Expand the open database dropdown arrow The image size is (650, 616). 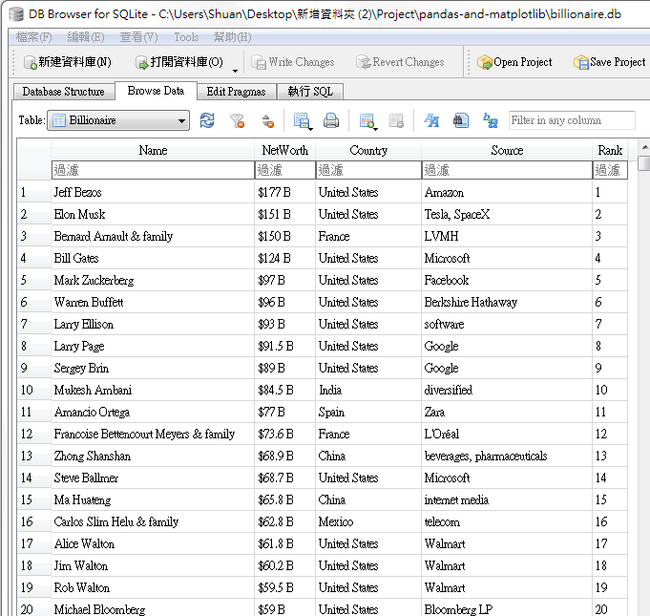pos(235,70)
